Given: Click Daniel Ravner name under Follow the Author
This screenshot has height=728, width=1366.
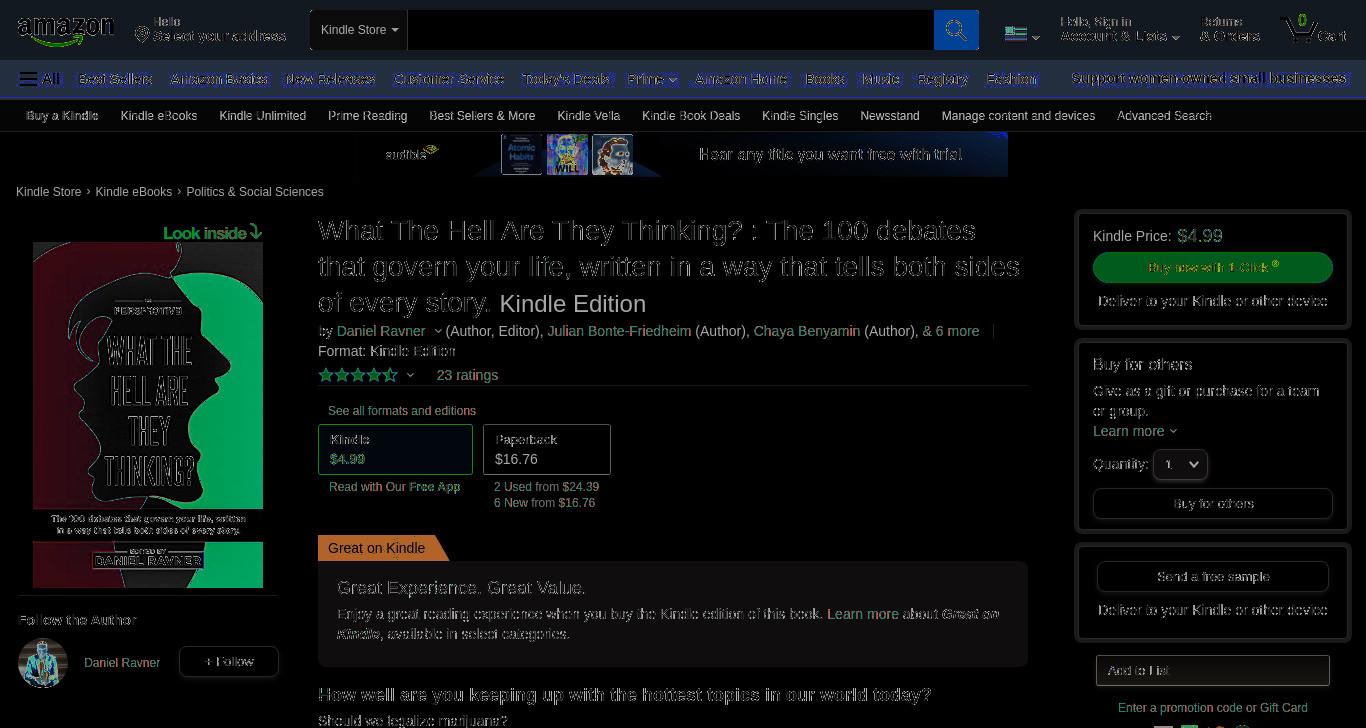Looking at the screenshot, I should coord(122,663).
